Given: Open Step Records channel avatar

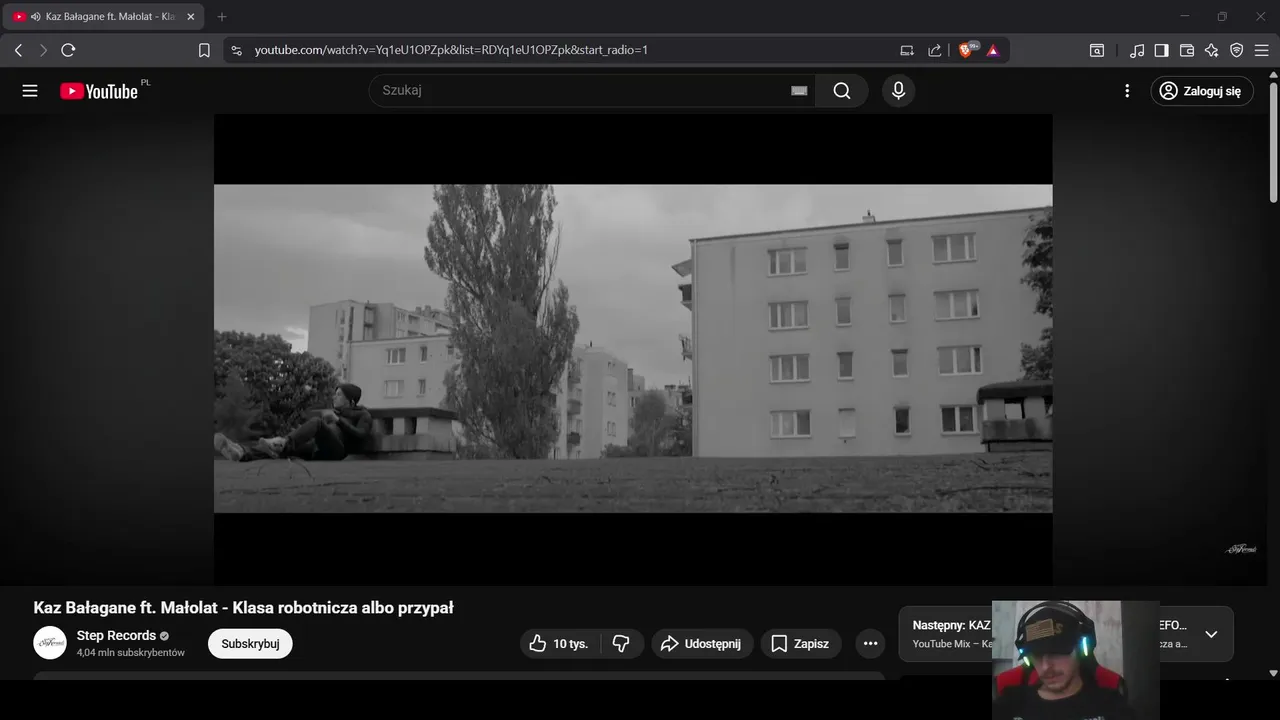Looking at the screenshot, I should (50, 643).
